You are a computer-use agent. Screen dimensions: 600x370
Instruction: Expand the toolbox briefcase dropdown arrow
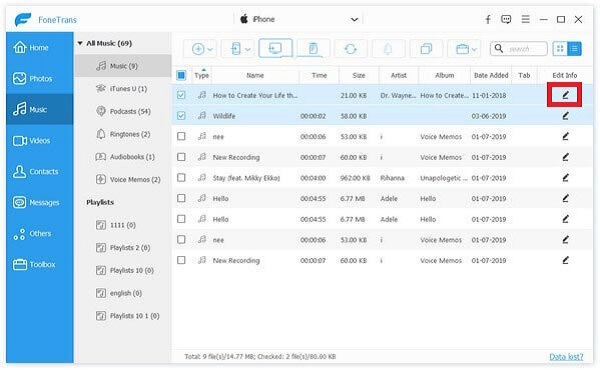click(474, 49)
